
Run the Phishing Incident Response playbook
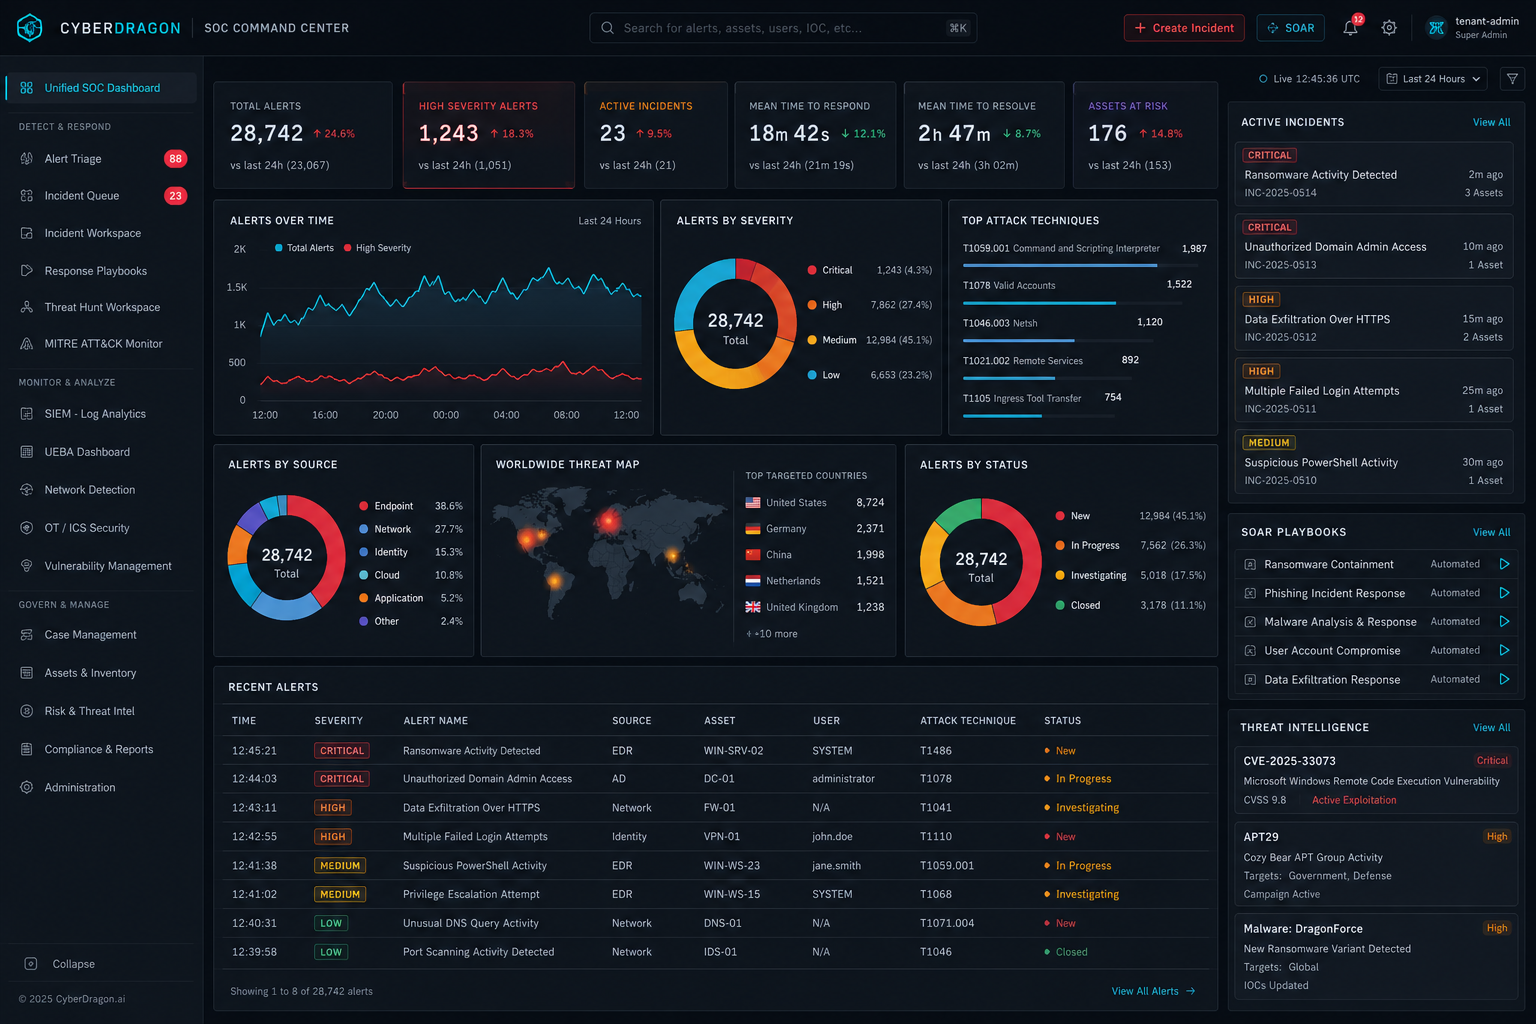coord(1504,593)
